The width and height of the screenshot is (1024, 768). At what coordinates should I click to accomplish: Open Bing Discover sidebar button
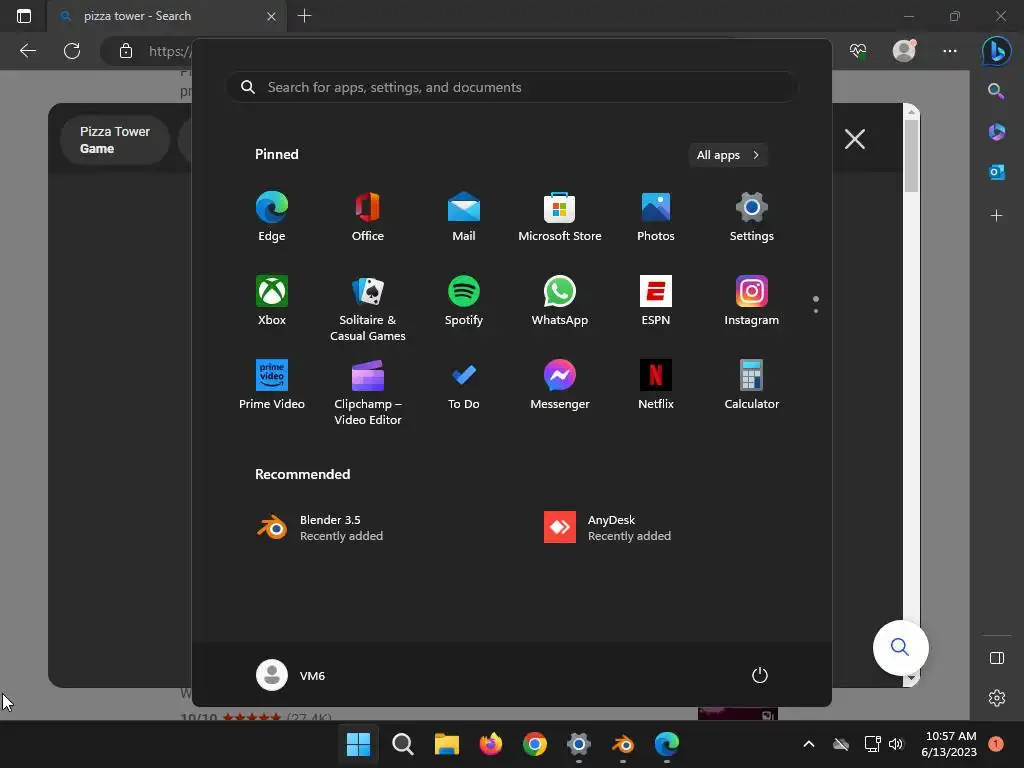pos(997,51)
